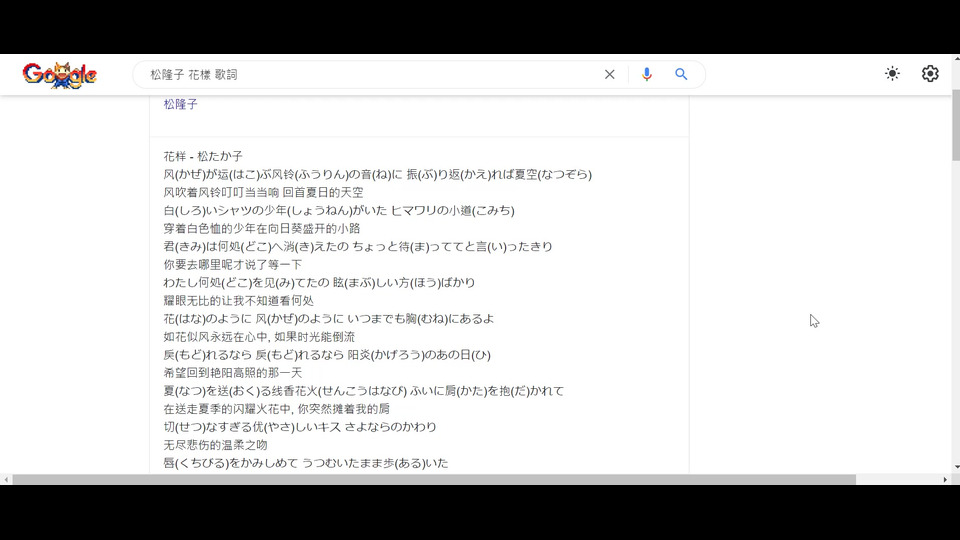Click the line beginning 风(かぜ)が运(はこ)ぶ
The image size is (960, 540).
[378, 174]
